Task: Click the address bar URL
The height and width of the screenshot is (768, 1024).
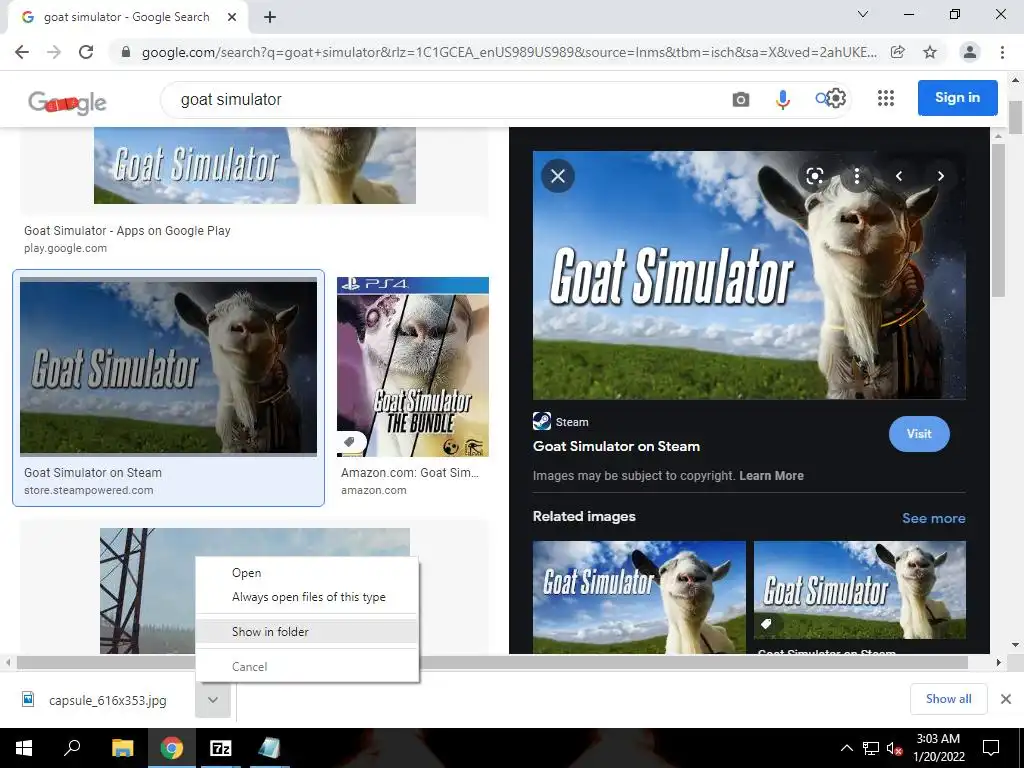Action: tap(509, 52)
